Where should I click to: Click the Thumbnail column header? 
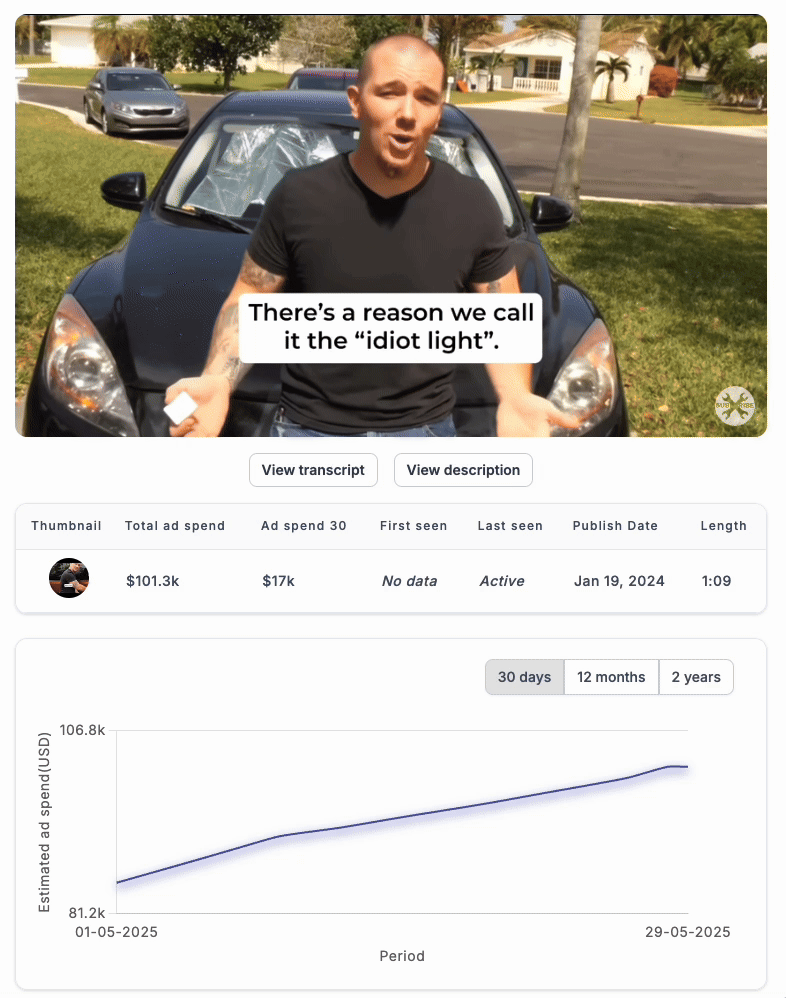pos(66,526)
